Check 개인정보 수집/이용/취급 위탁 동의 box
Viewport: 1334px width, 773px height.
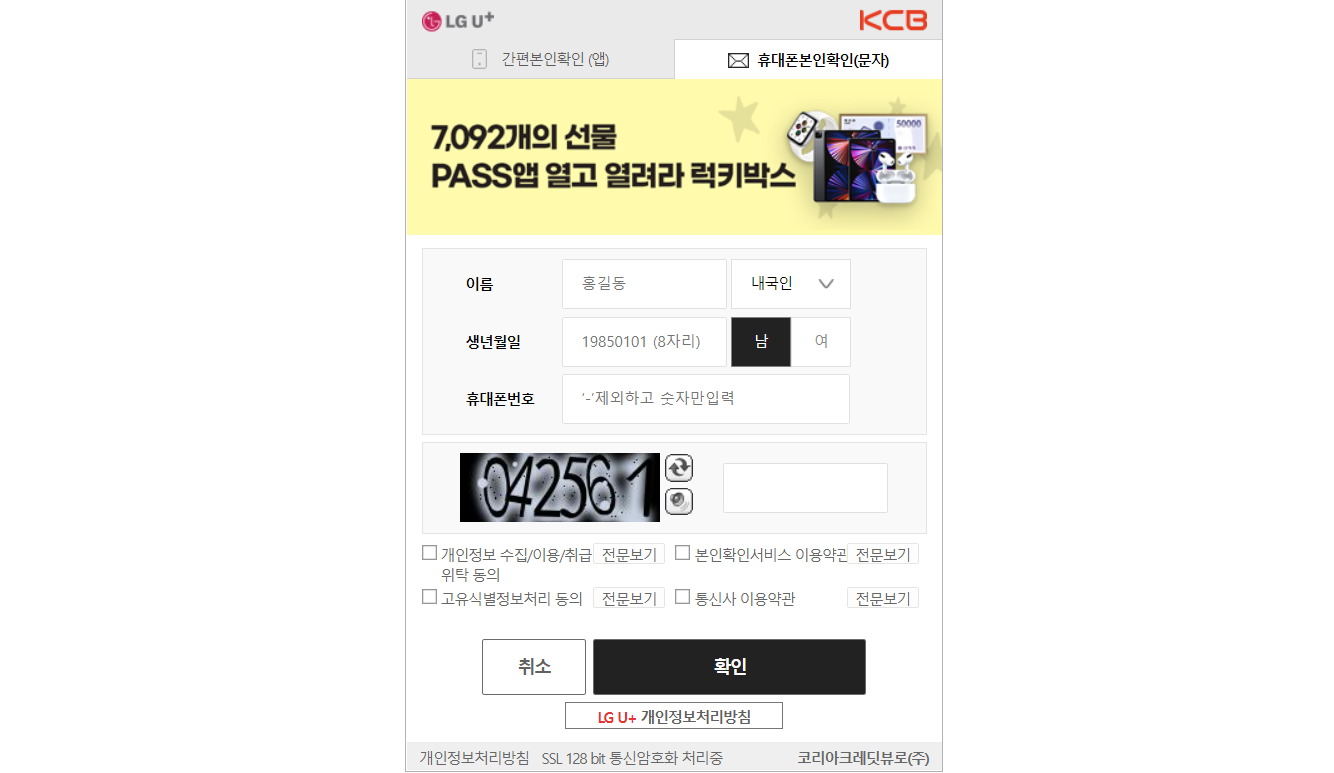pos(430,552)
